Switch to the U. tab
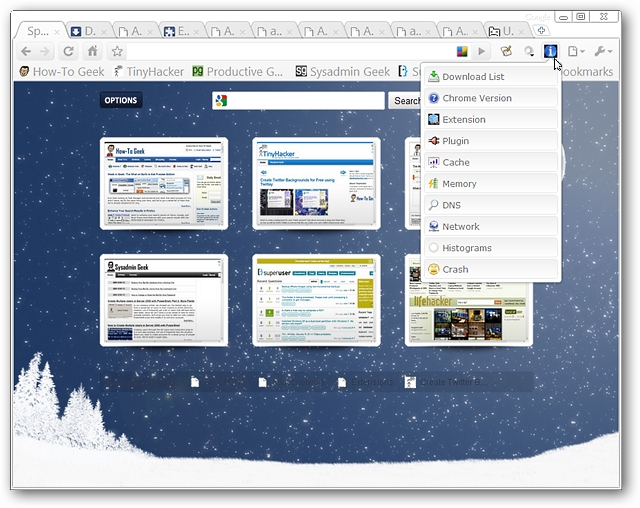This screenshot has height=508, width=640. pyautogui.click(x=507, y=31)
